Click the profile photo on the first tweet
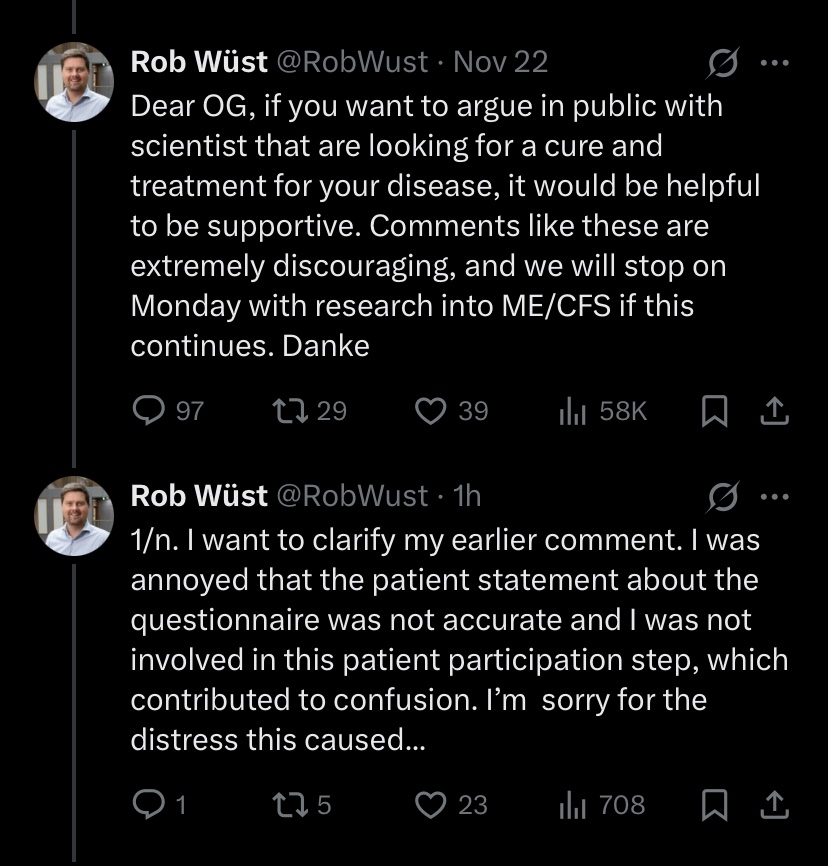 pyautogui.click(x=74, y=82)
